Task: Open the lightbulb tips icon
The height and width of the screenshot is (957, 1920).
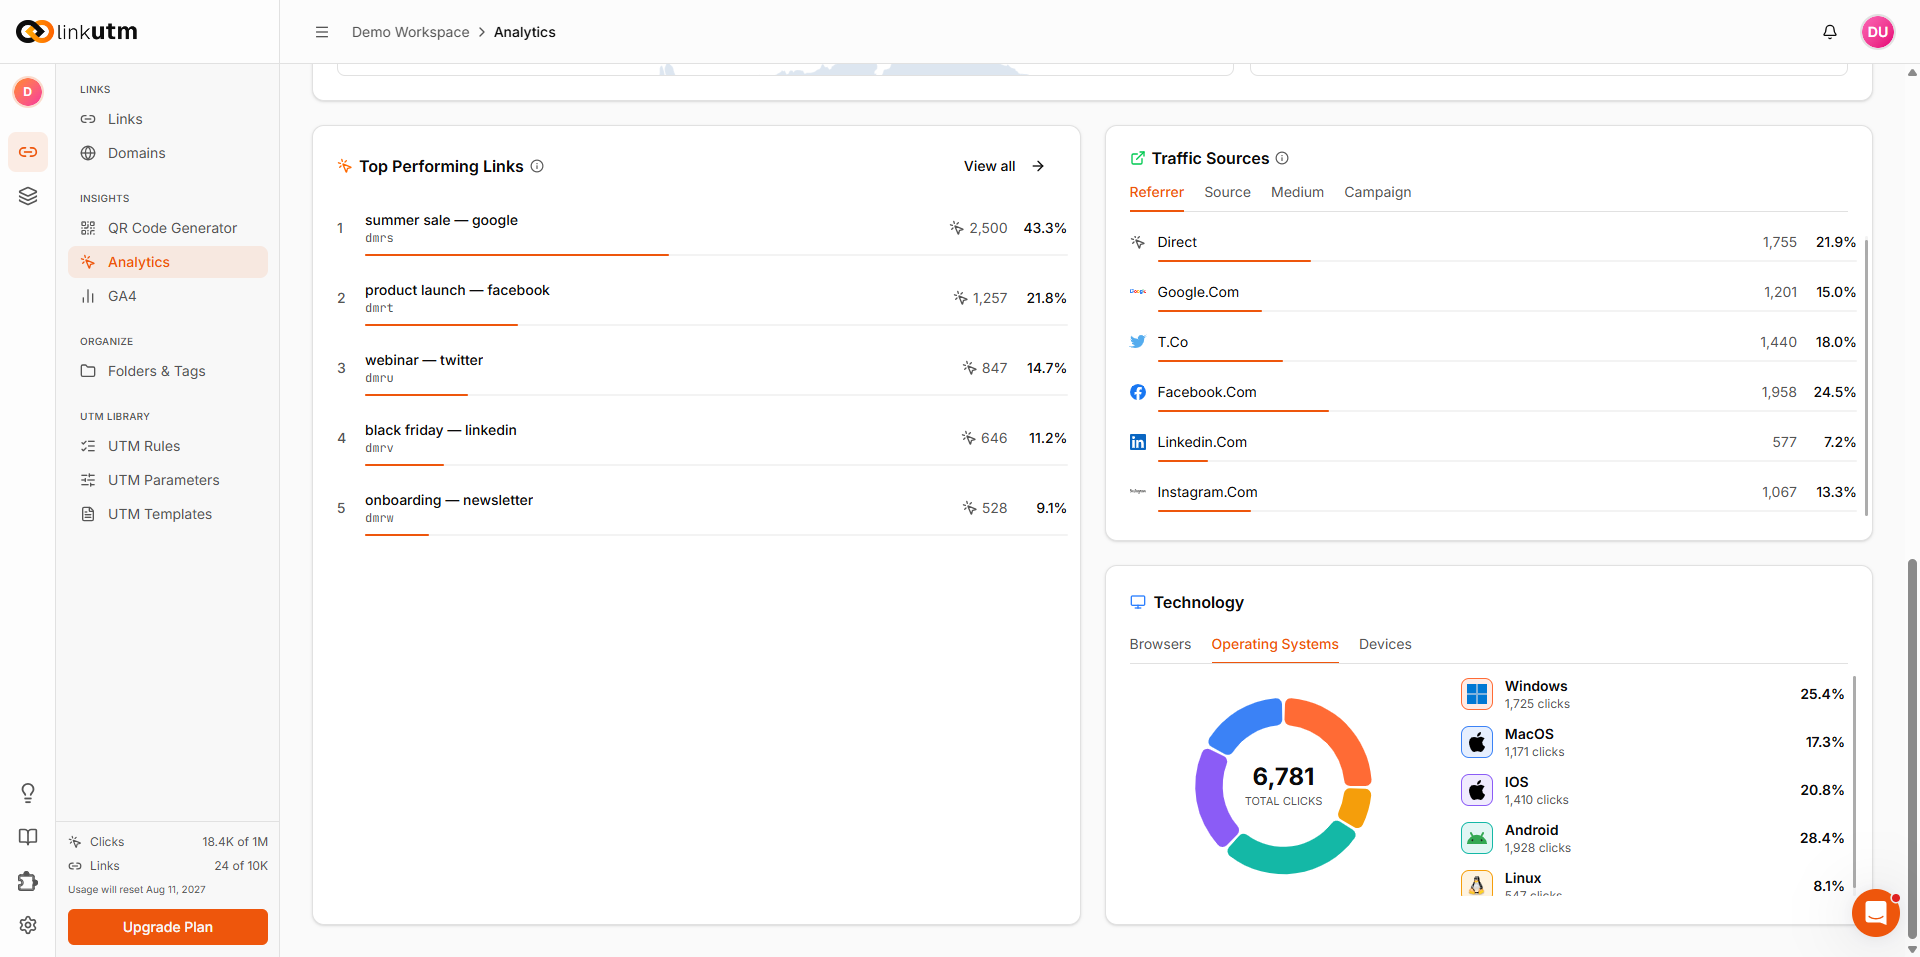Action: pyautogui.click(x=28, y=793)
